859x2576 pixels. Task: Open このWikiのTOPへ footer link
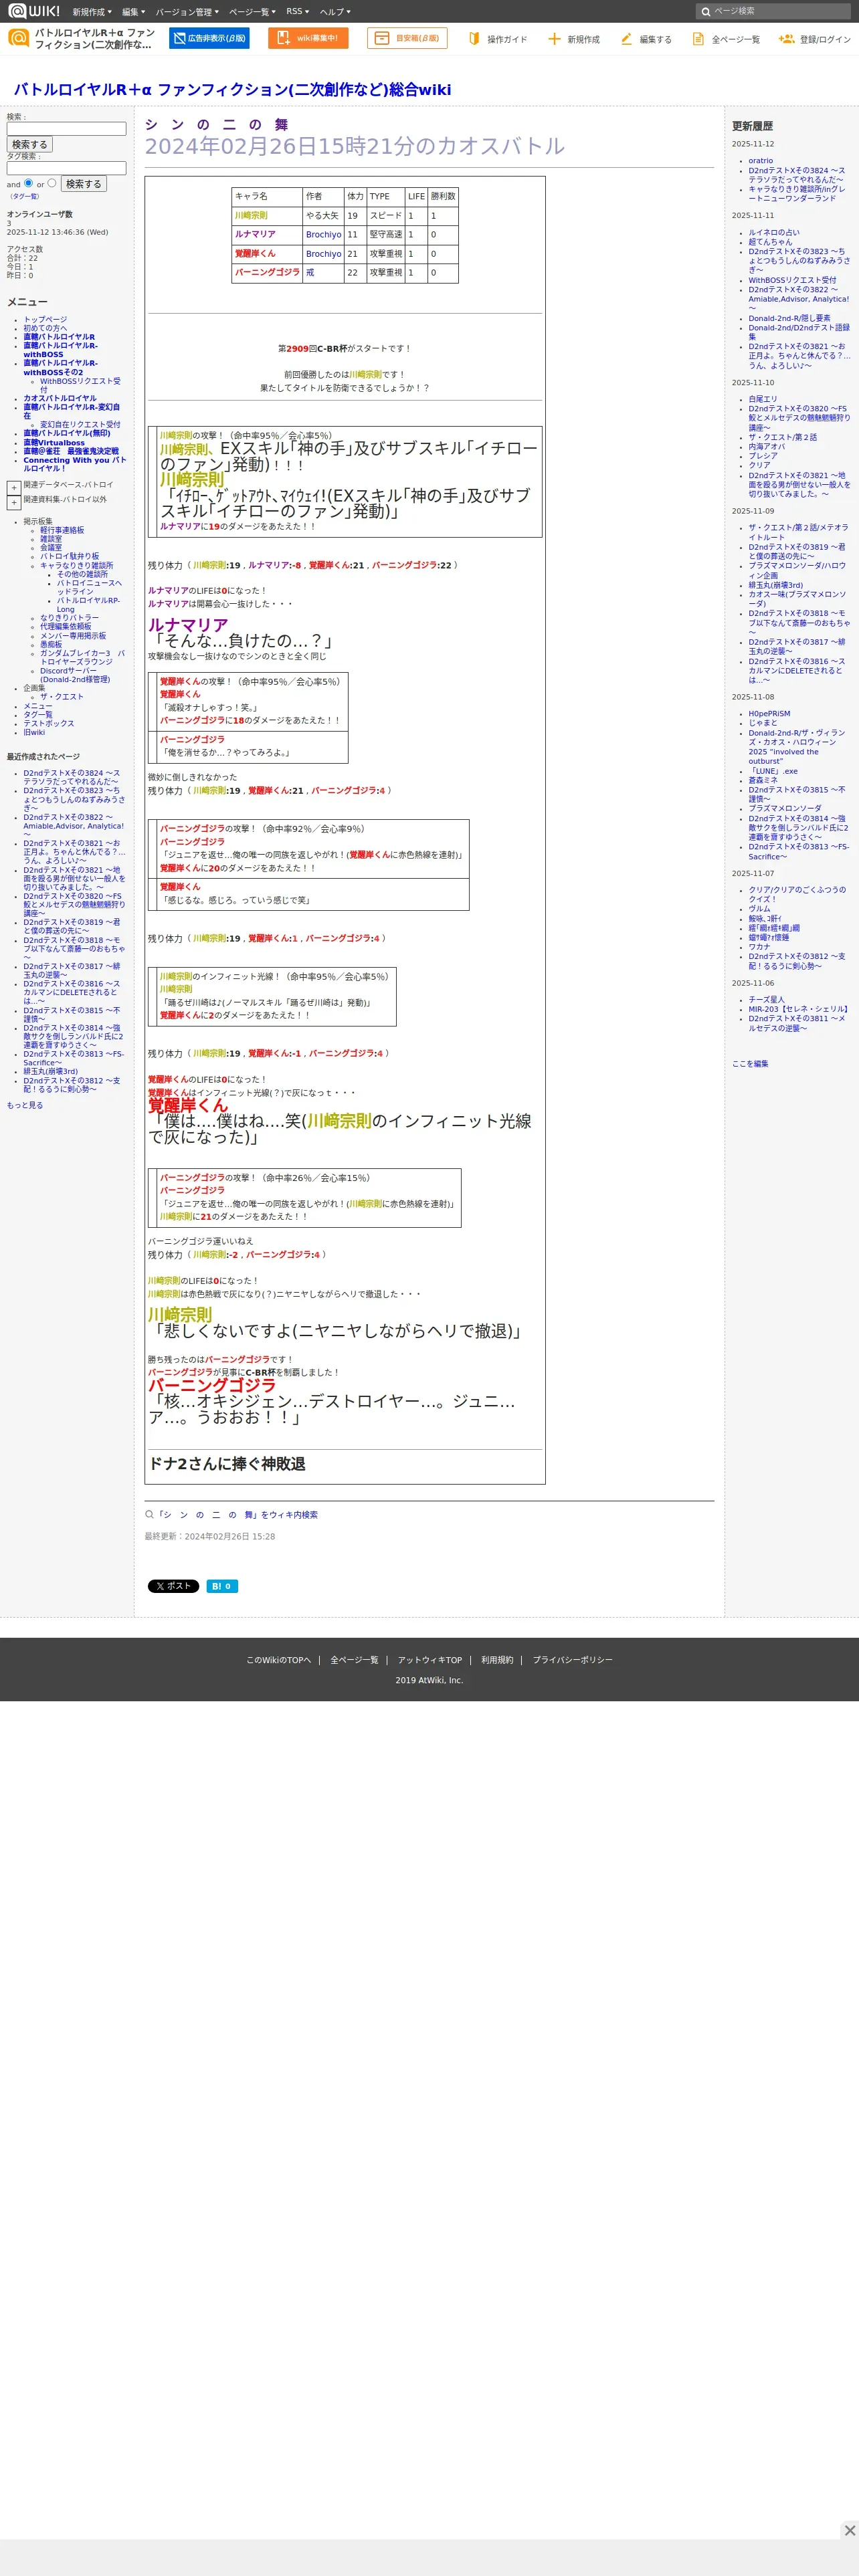point(279,1660)
